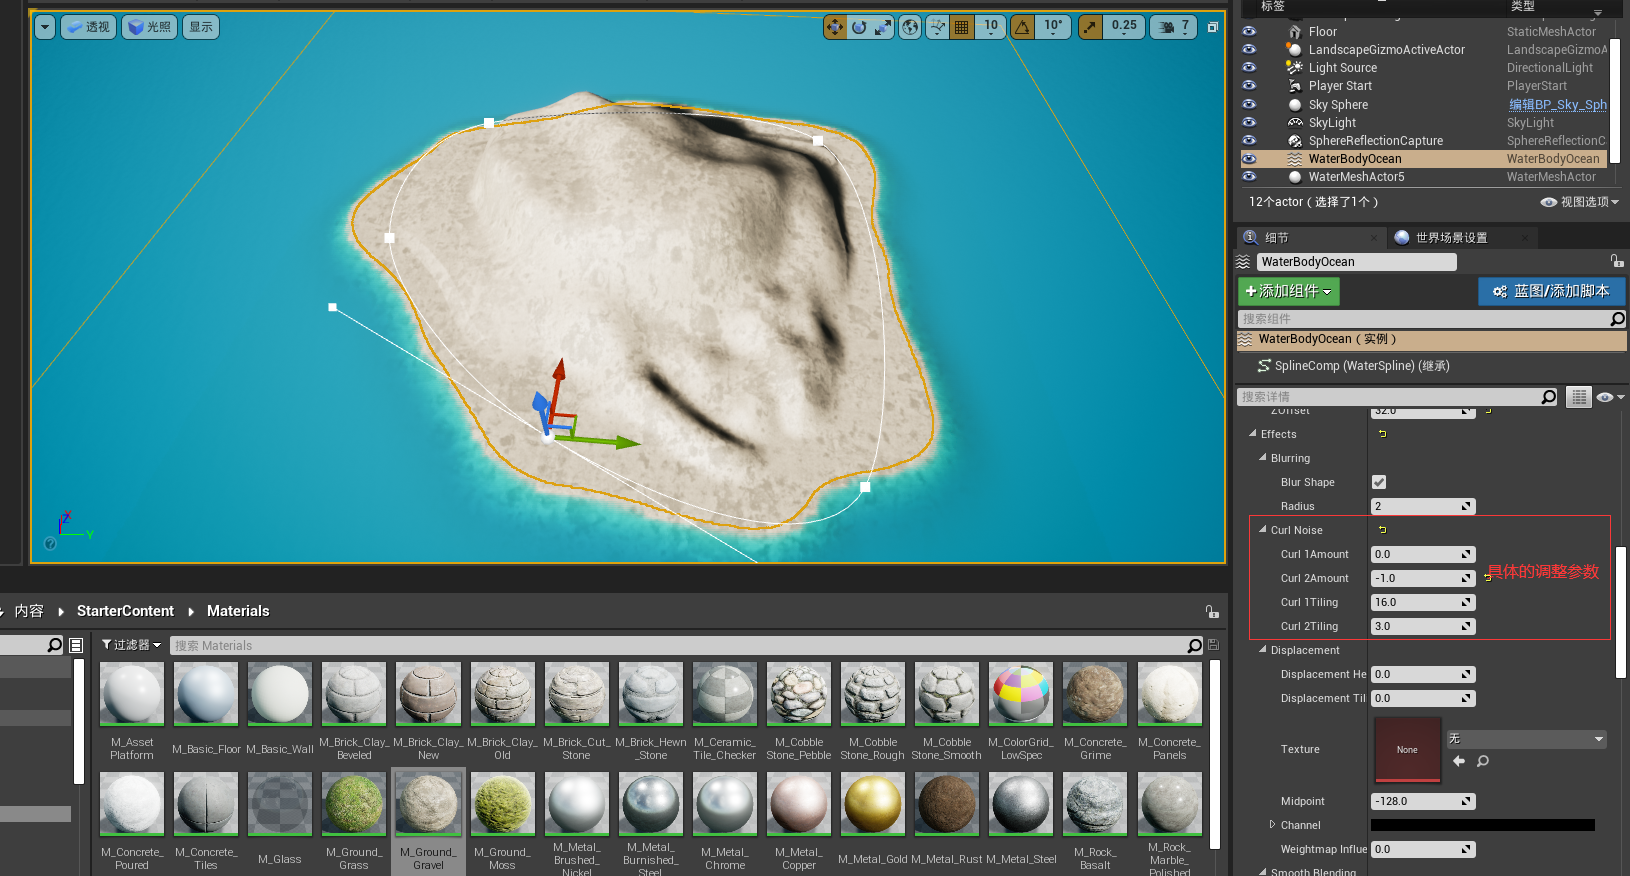Maximize or restore the viewport
Screen dimensions: 1630x876
[x=1213, y=27]
